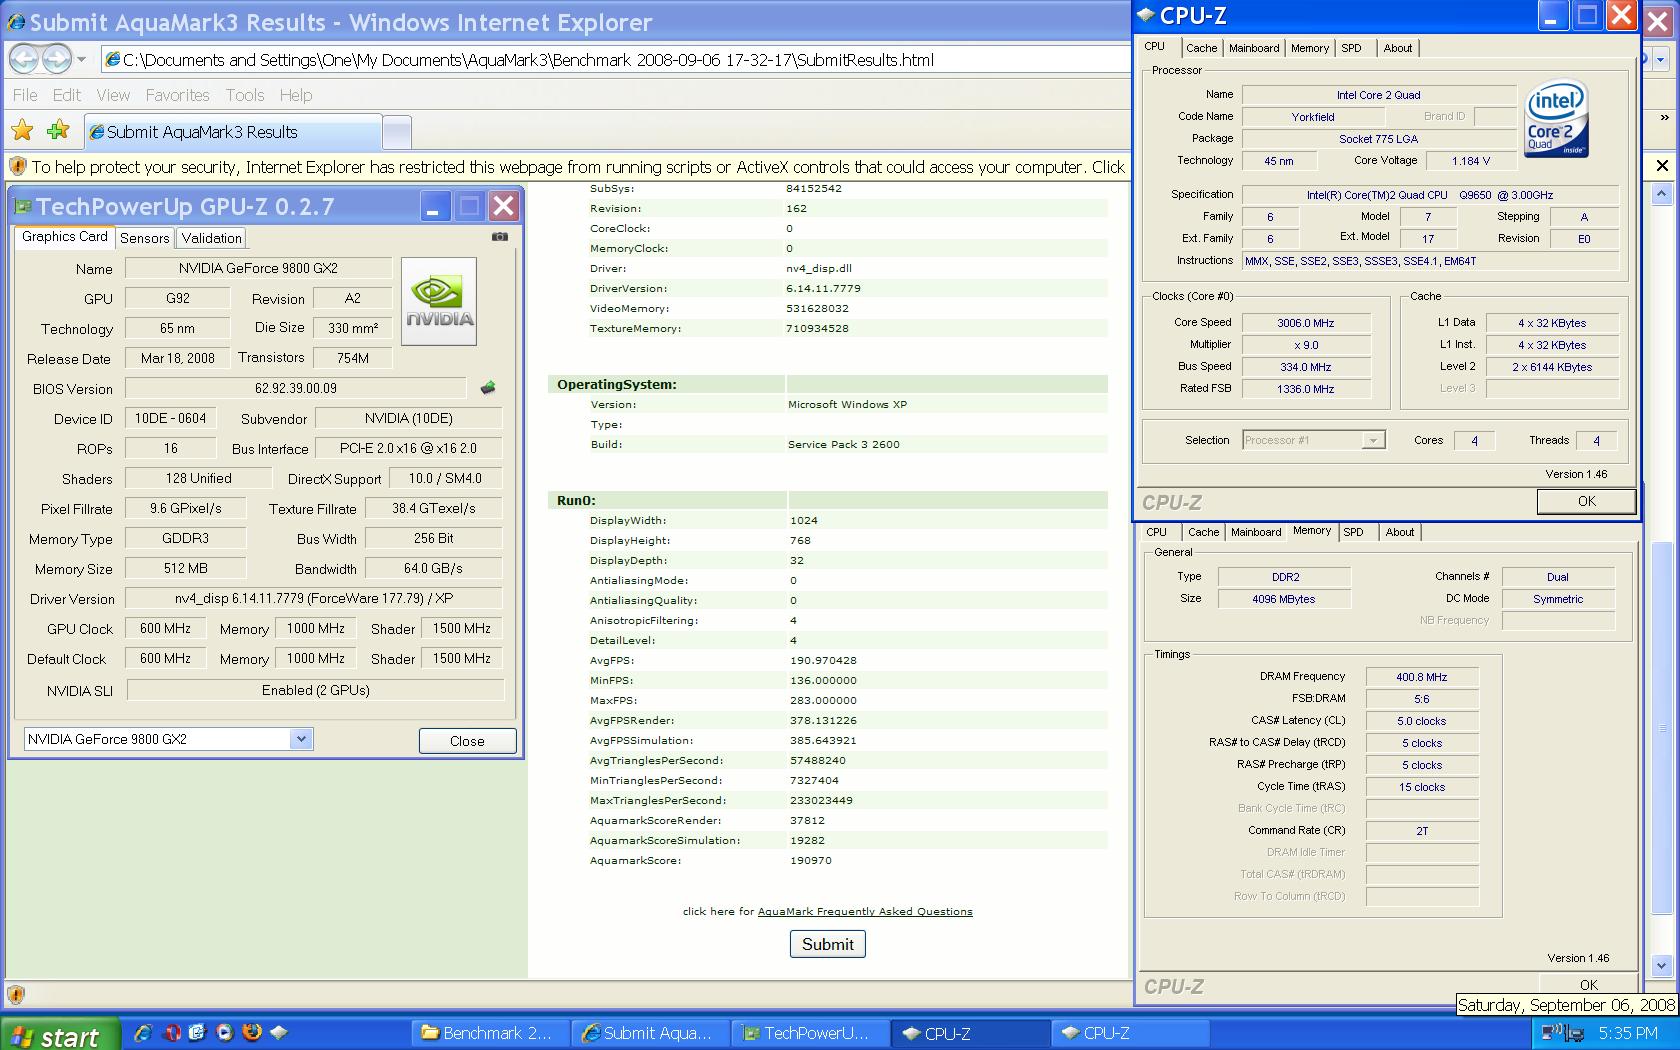Click the third Quick Launch icon beside Opera
The width and height of the screenshot is (1680, 1050).
point(197,1032)
